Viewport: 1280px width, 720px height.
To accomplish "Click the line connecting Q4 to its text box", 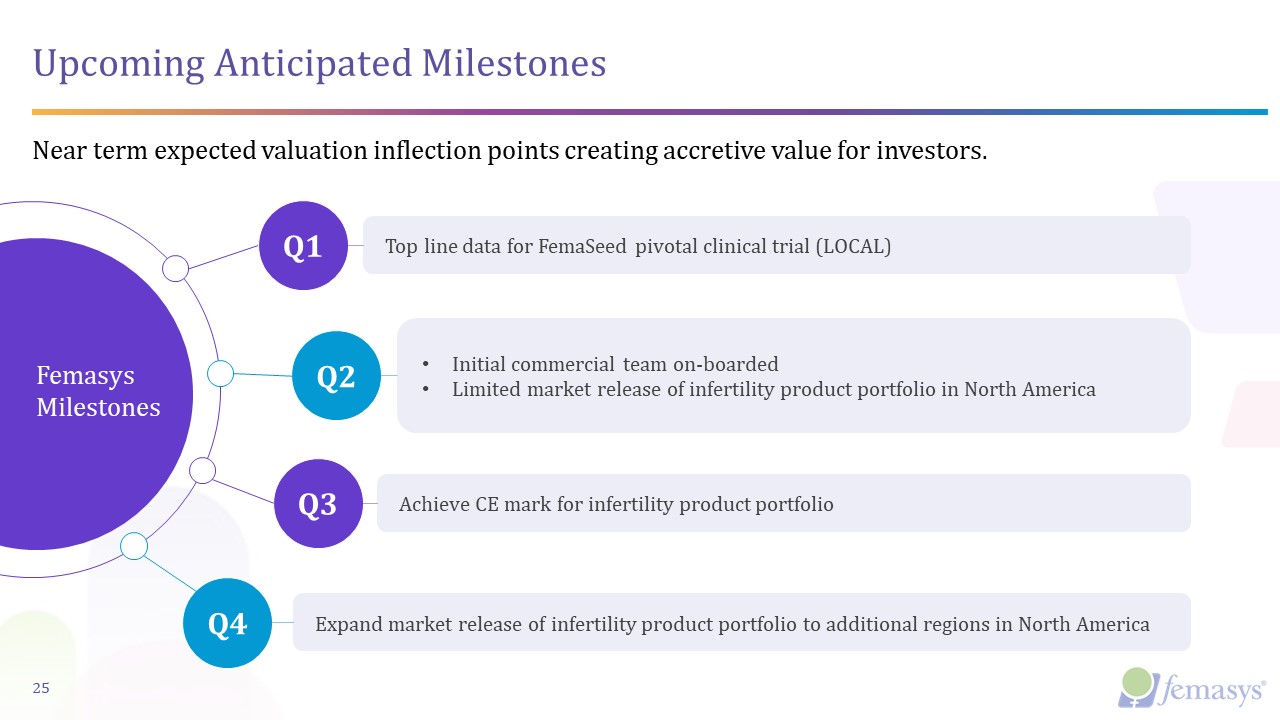I will (x=282, y=623).
